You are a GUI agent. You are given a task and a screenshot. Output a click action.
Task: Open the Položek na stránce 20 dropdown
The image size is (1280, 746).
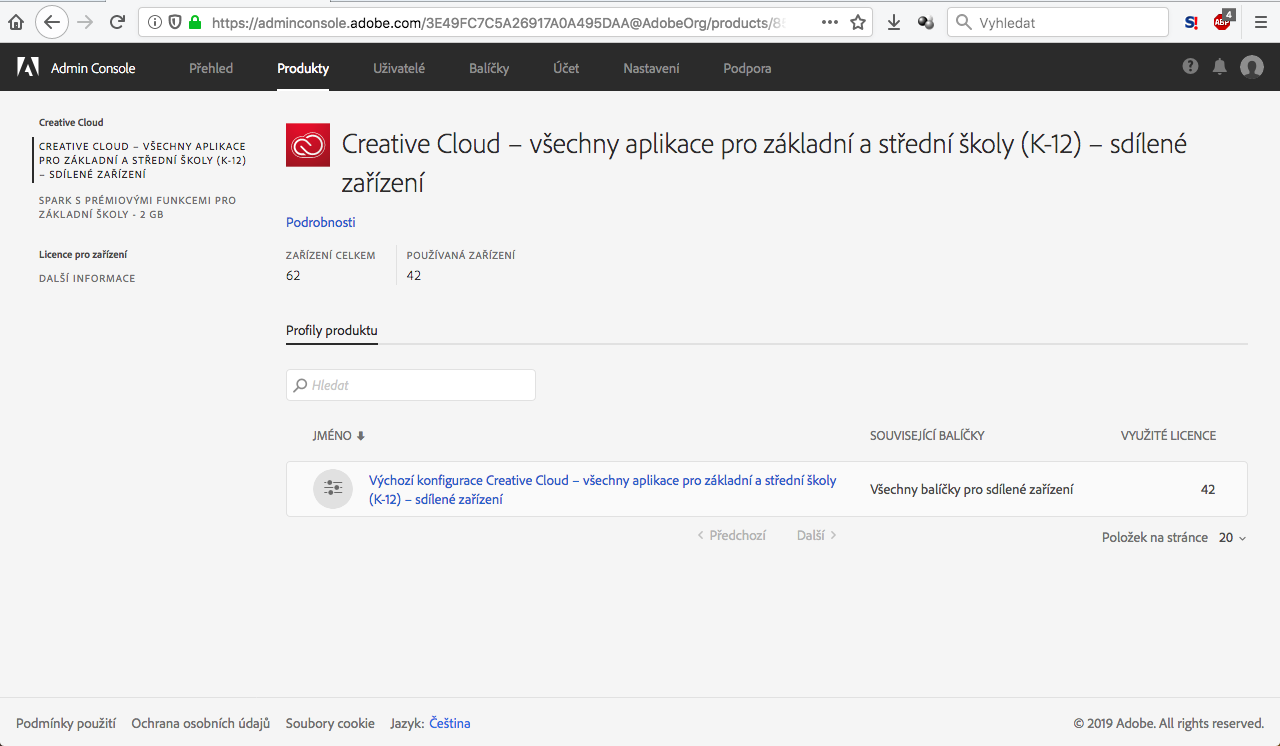tap(1232, 538)
